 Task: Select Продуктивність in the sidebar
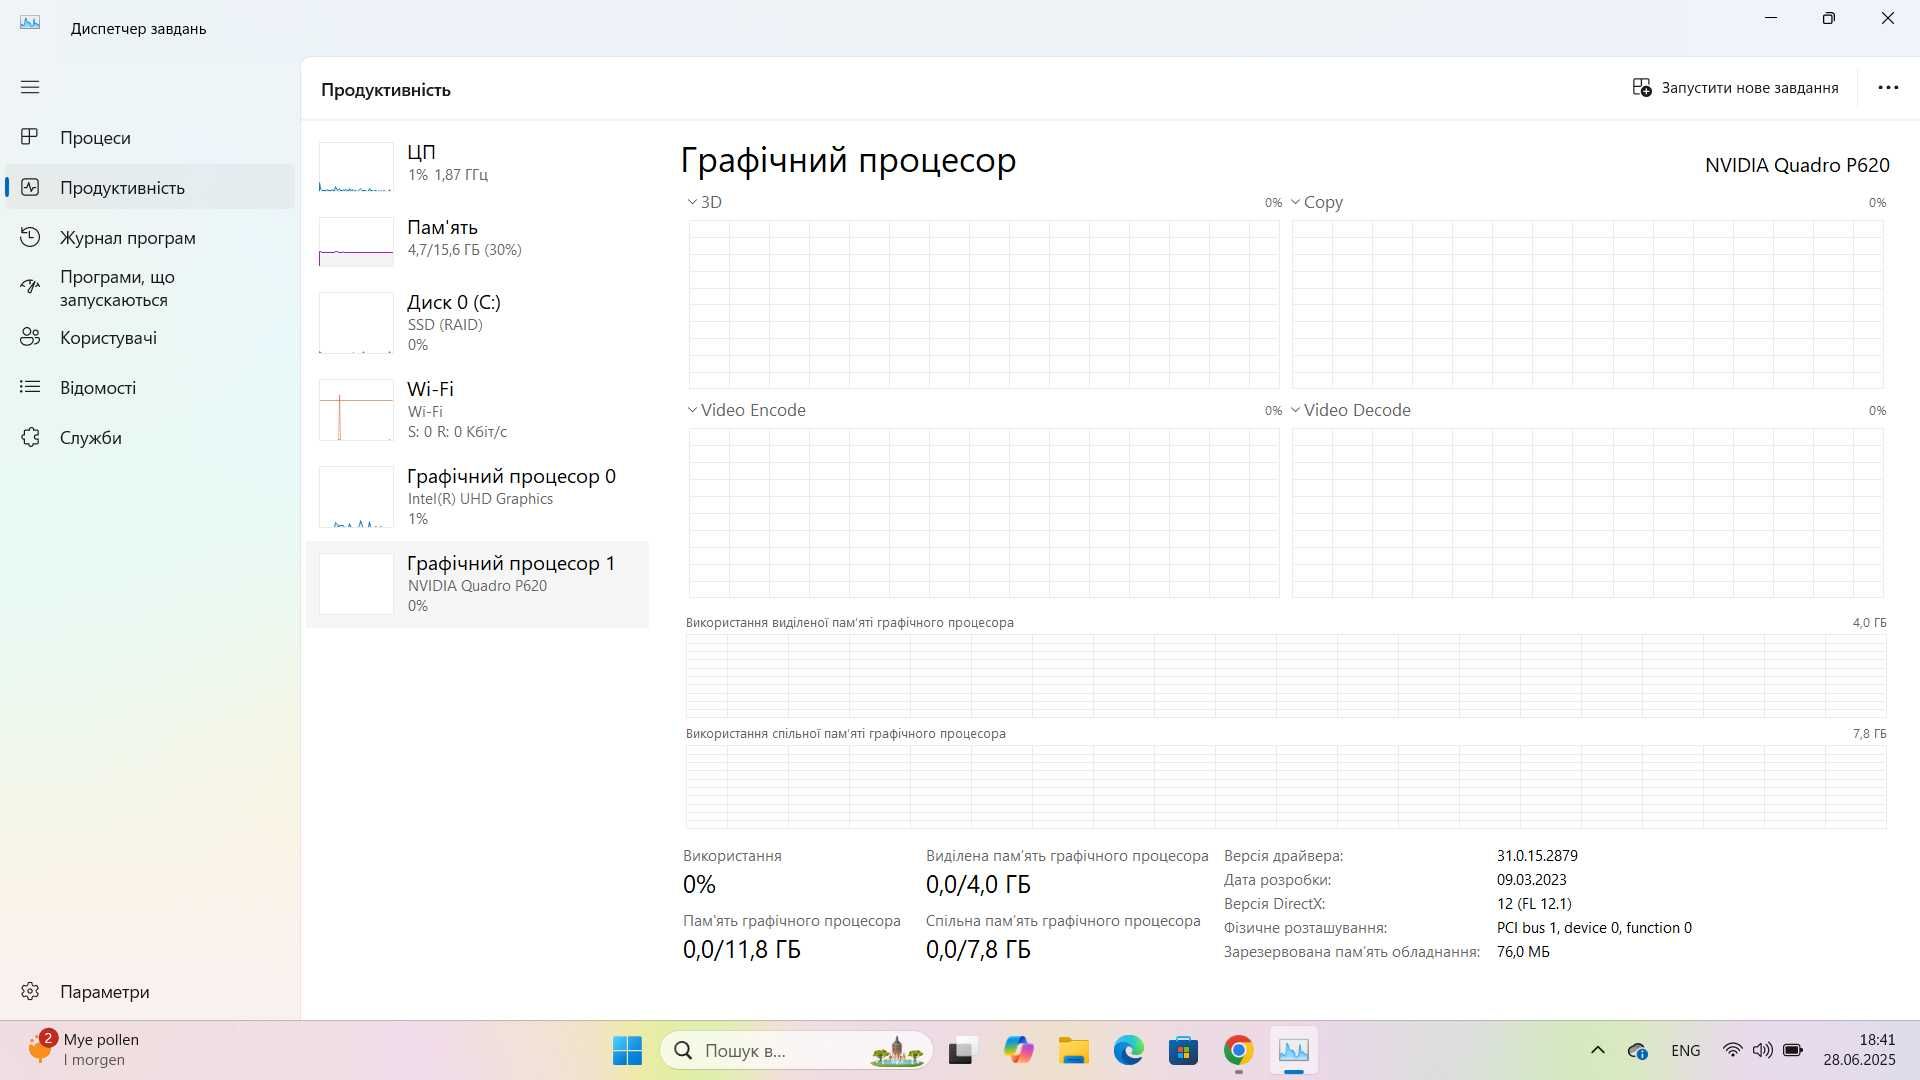(150, 187)
